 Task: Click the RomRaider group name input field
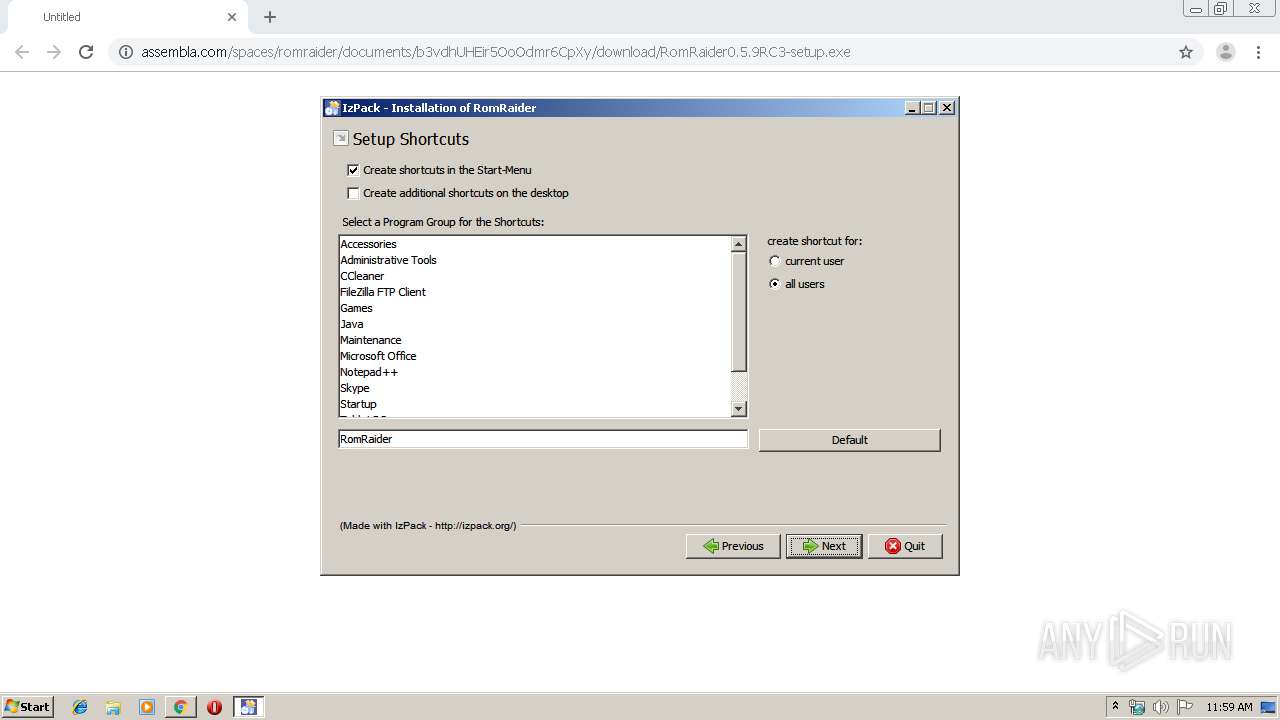543,439
